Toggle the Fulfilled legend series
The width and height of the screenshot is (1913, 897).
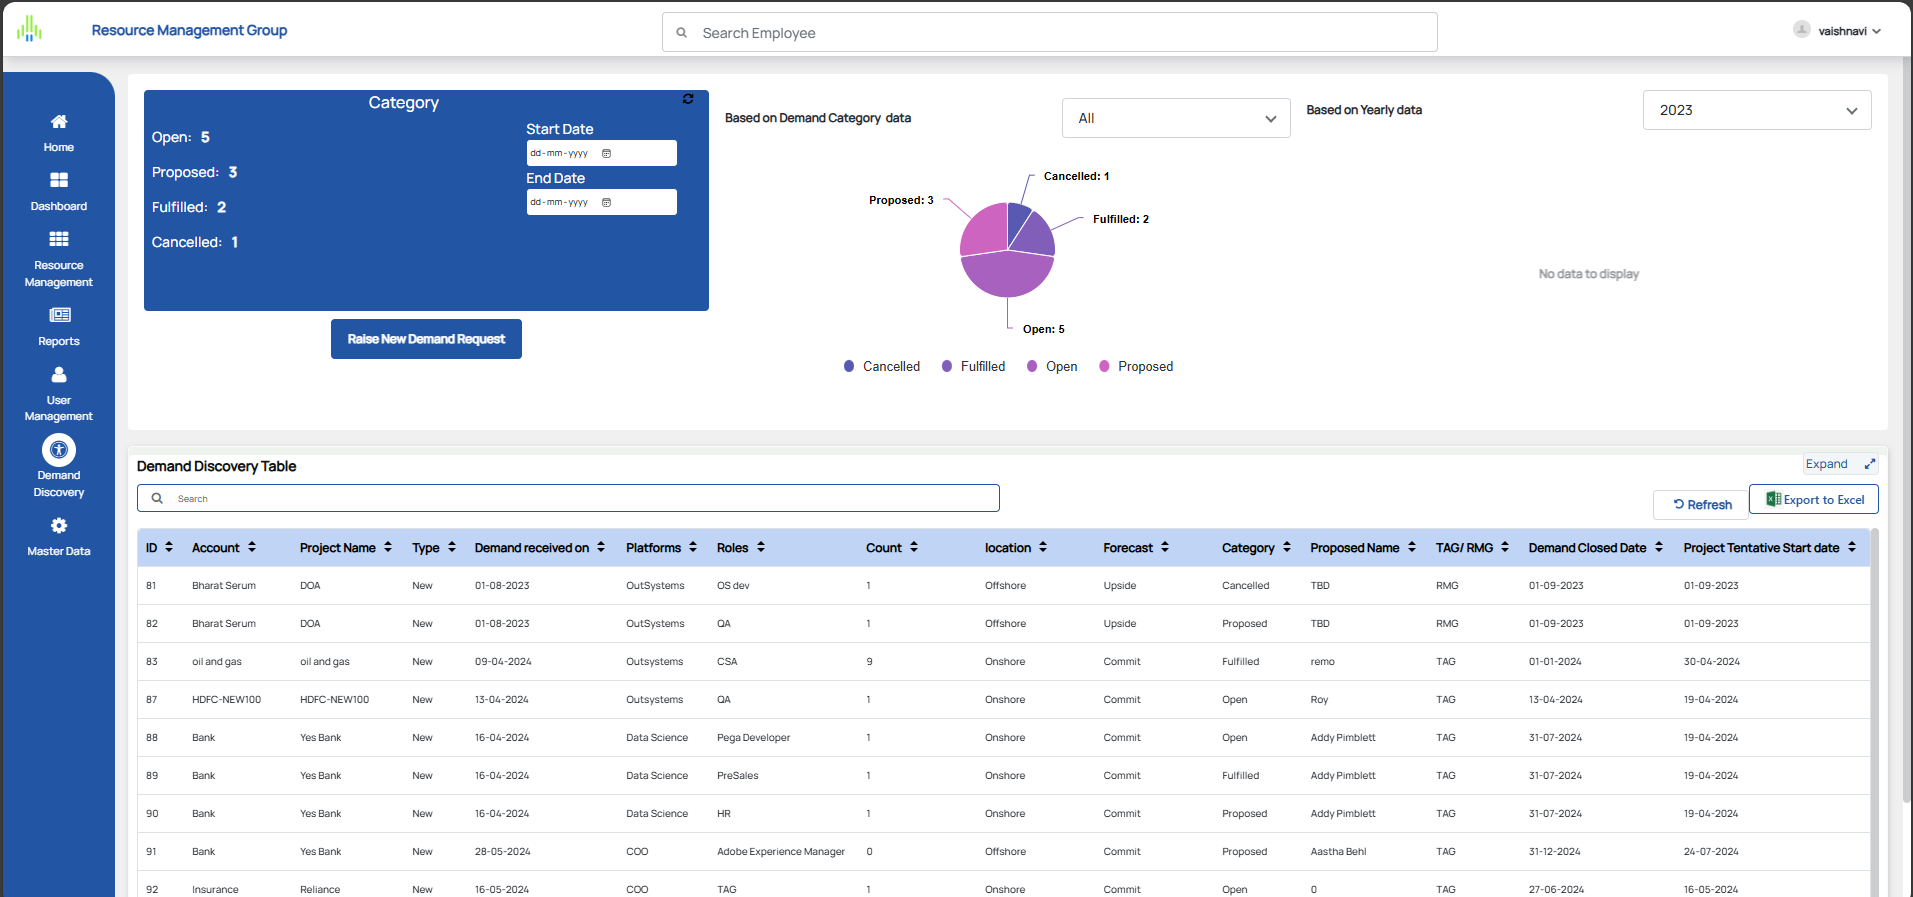click(x=974, y=367)
